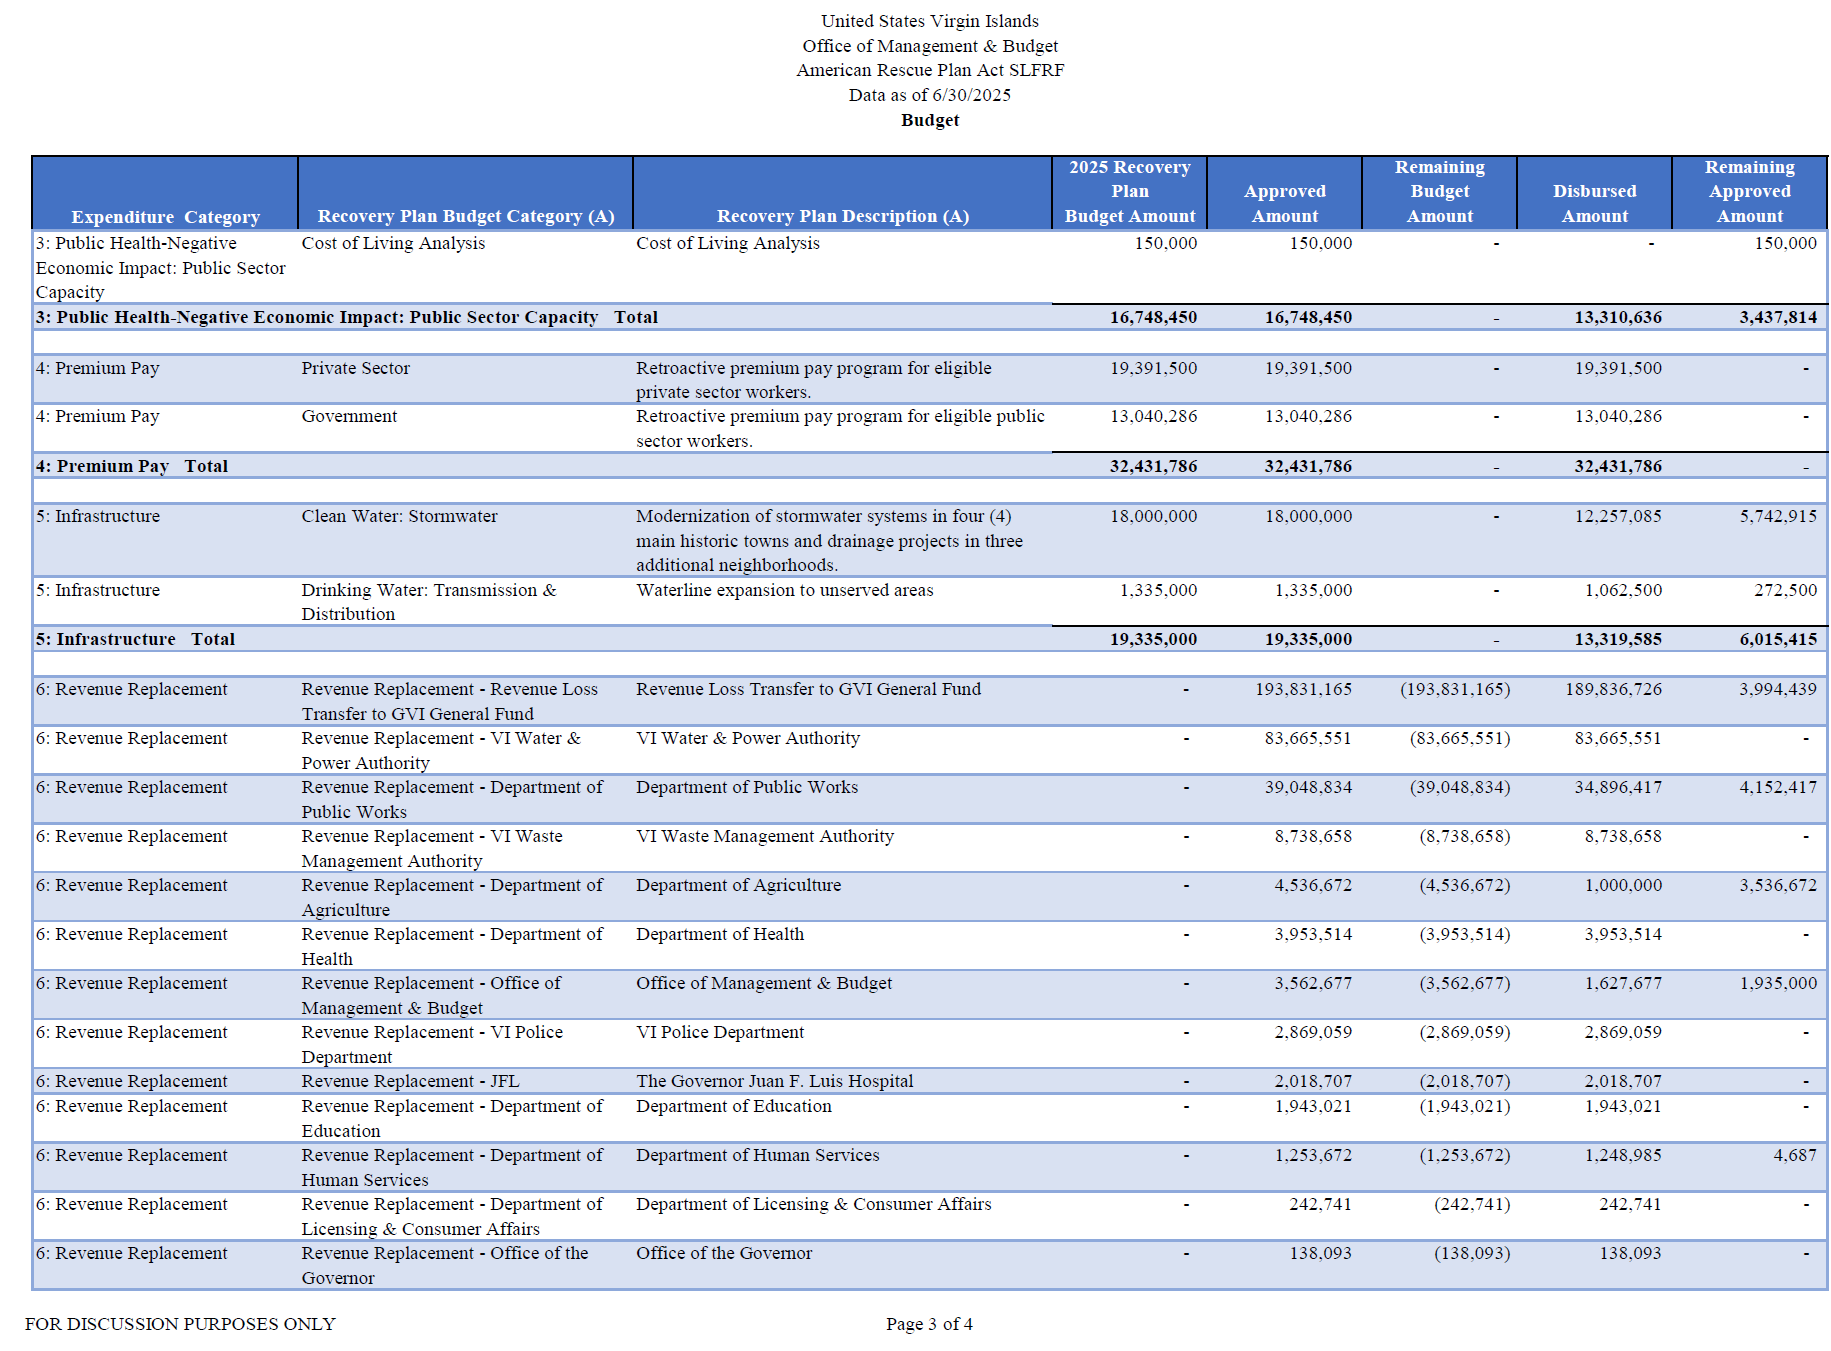1831x1351 pixels.
Task: Click the disbursed amount 189,836,726
Action: click(x=1613, y=689)
